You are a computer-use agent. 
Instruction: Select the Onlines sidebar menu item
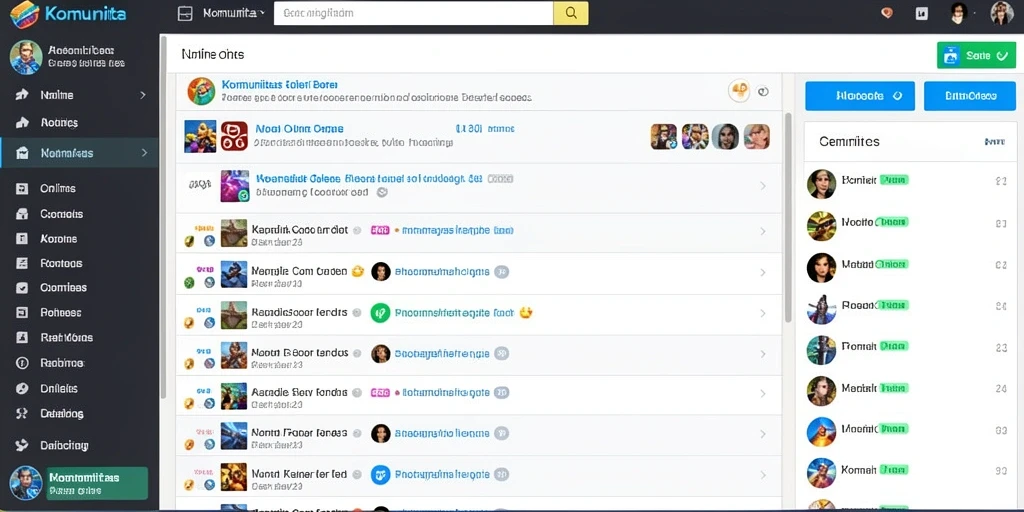tap(79, 188)
